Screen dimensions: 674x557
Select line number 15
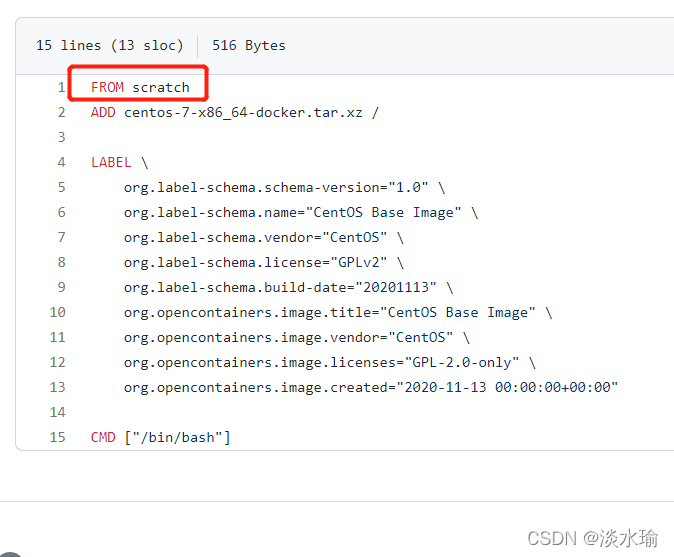pos(58,437)
